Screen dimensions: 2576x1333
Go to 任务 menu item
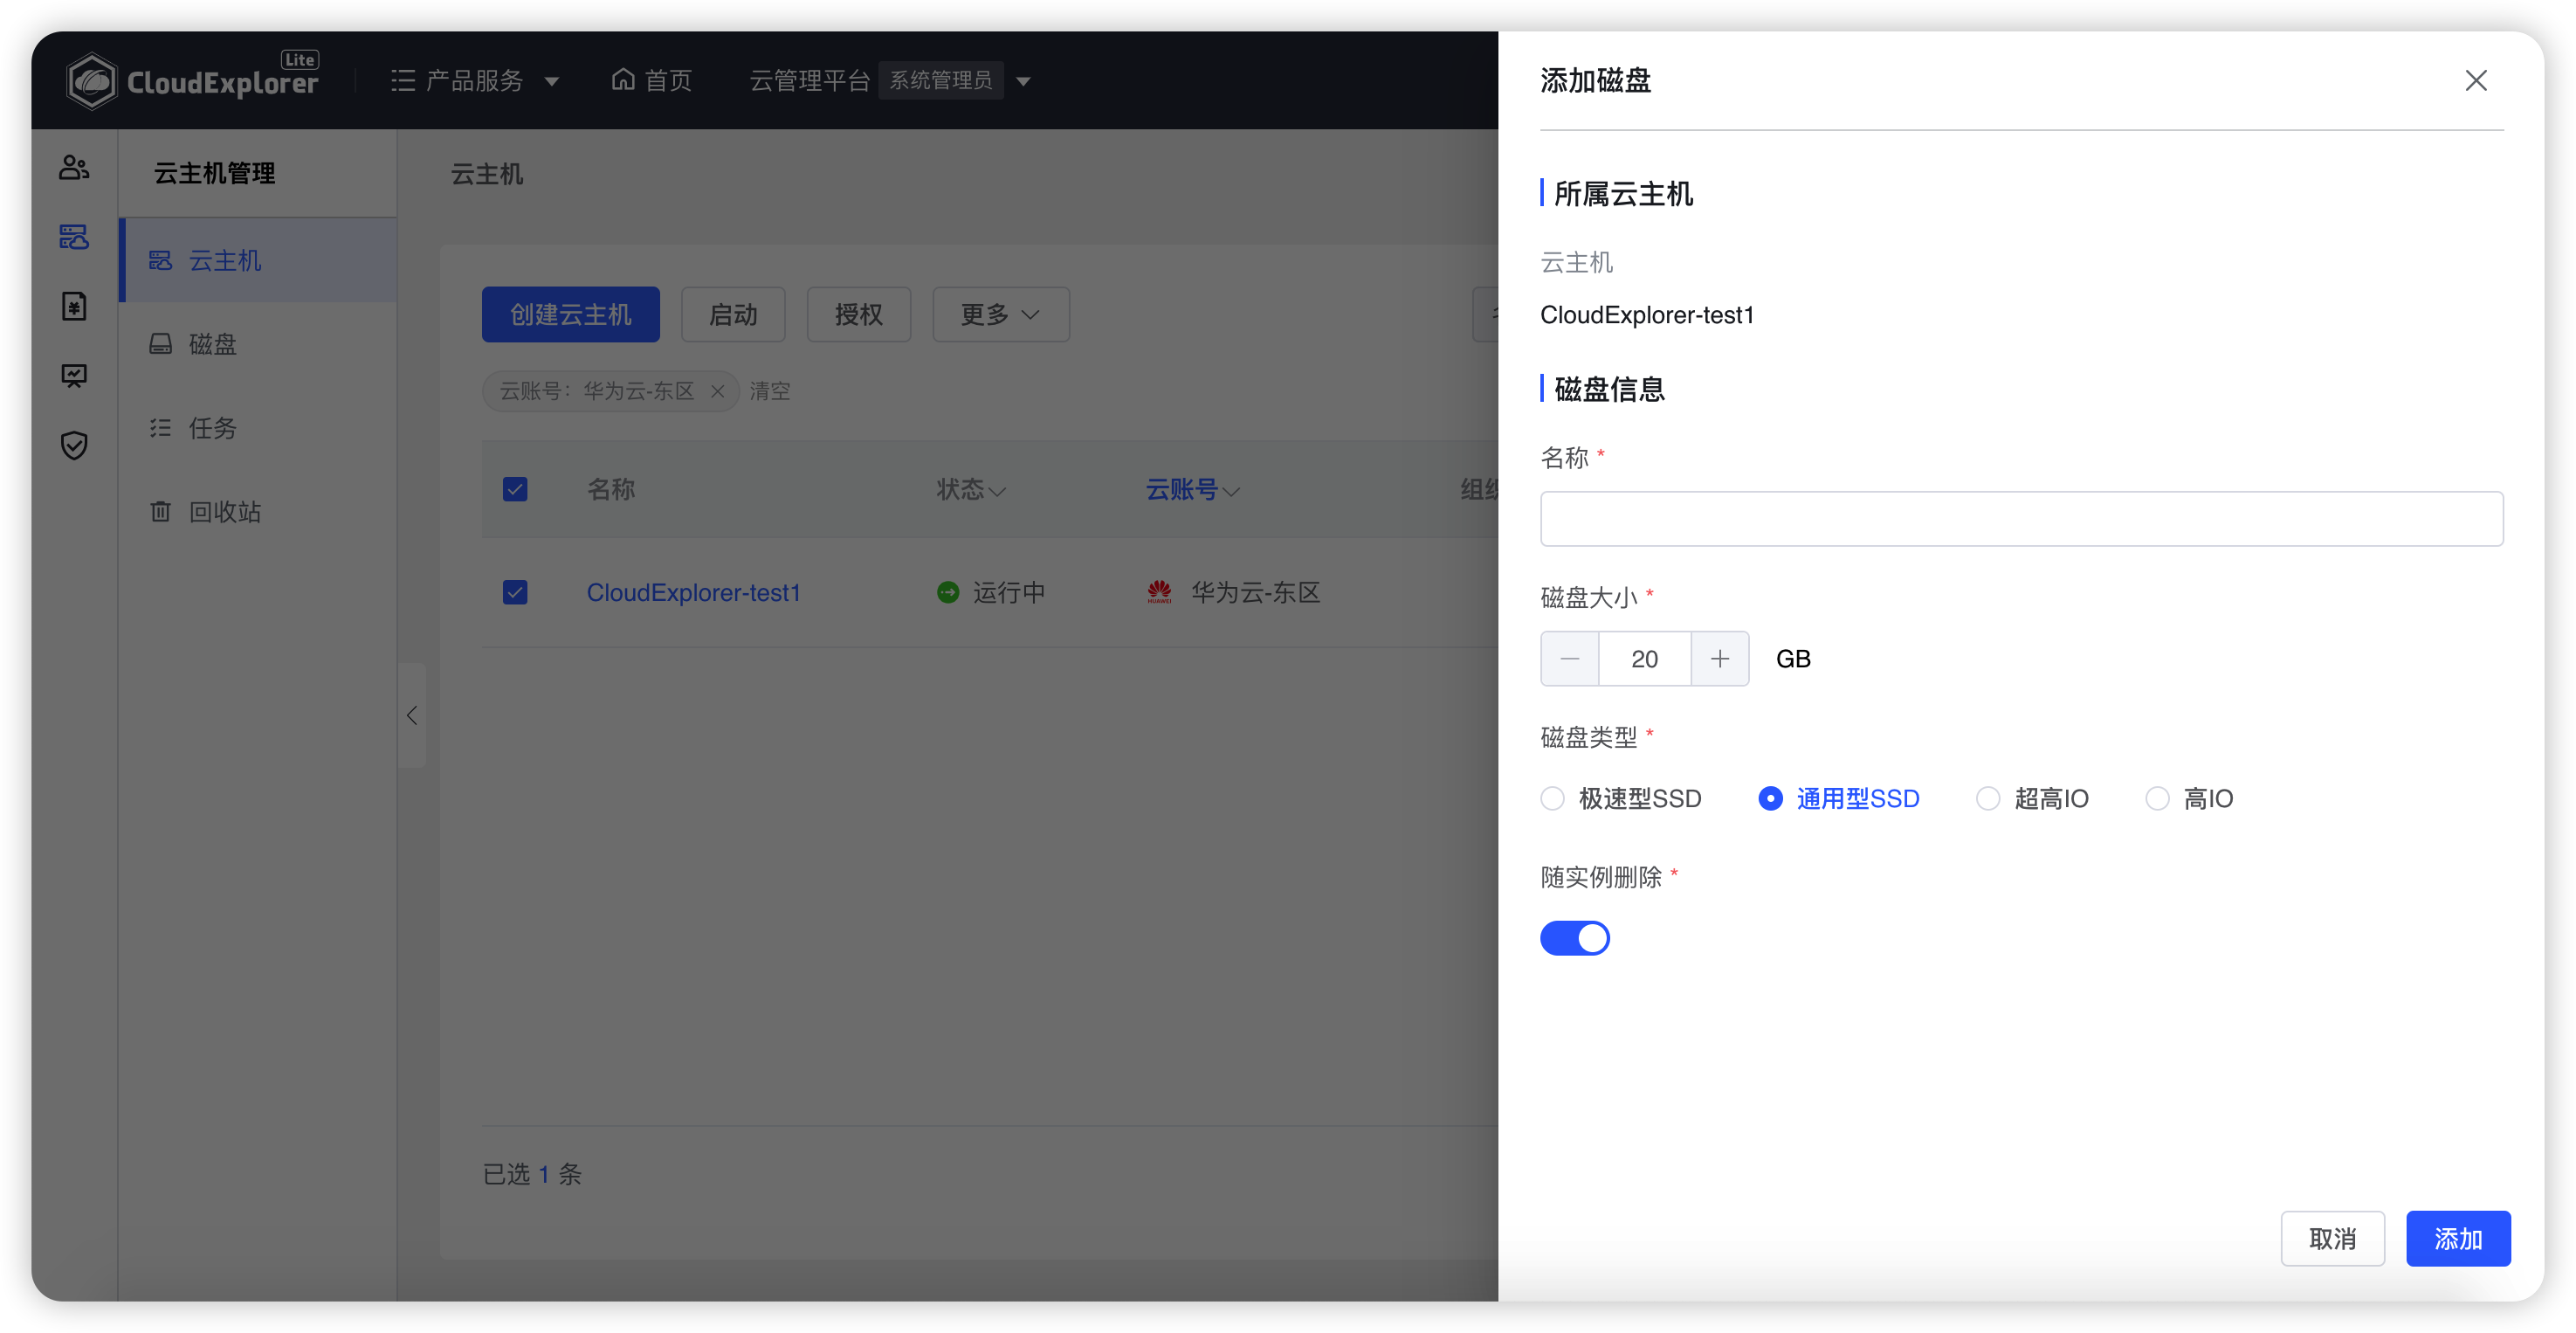click(x=258, y=428)
